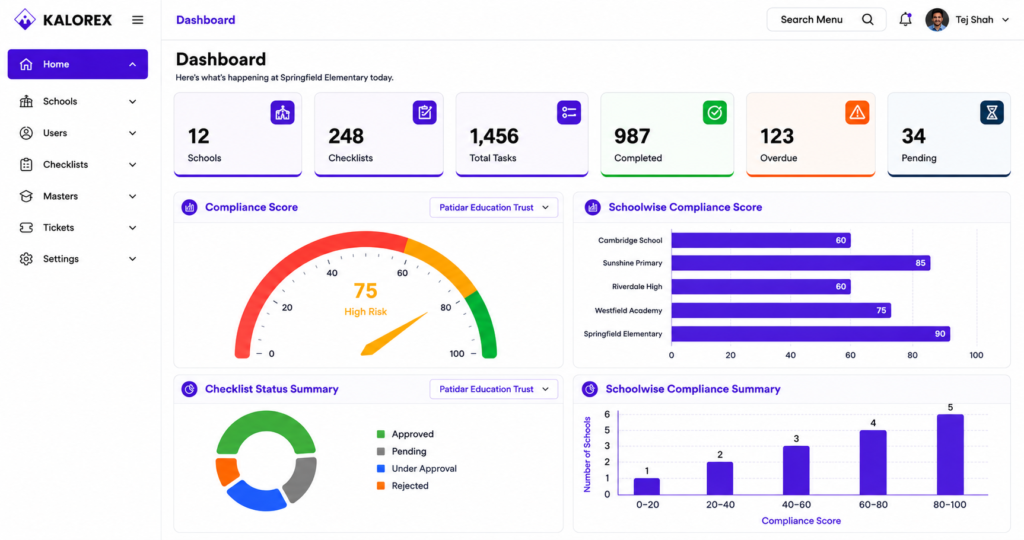Expand the Masters sidebar chevron

point(133,196)
